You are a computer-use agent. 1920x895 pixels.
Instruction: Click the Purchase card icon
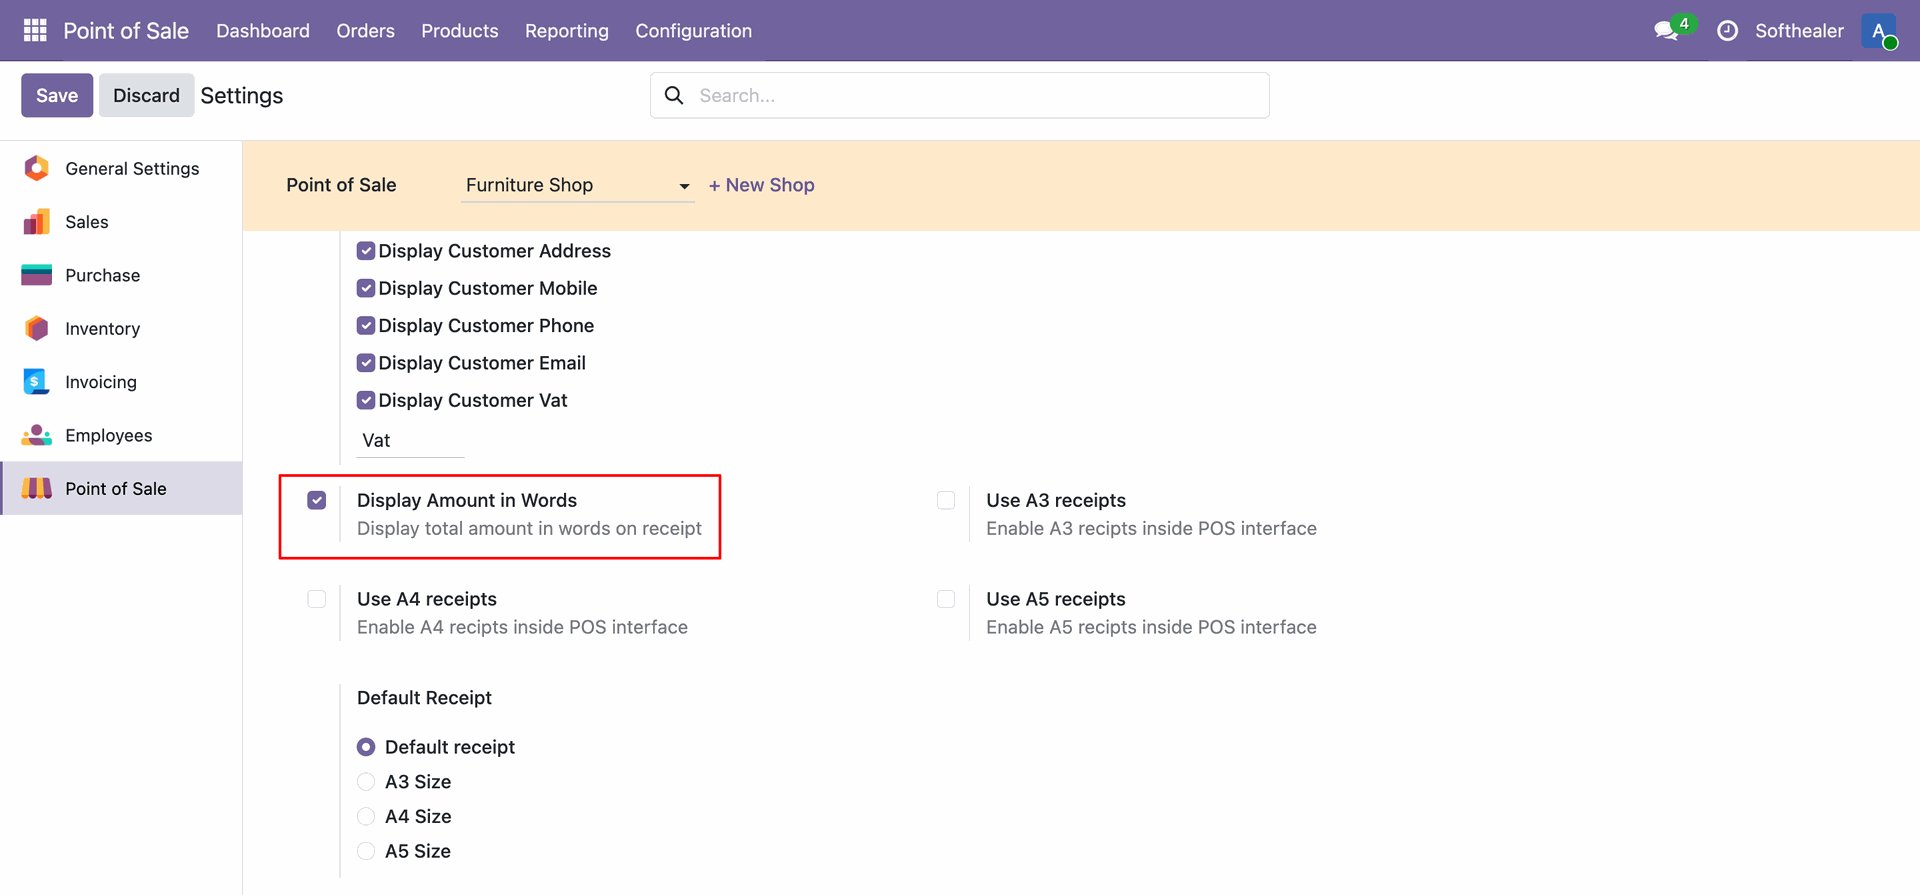pos(37,275)
